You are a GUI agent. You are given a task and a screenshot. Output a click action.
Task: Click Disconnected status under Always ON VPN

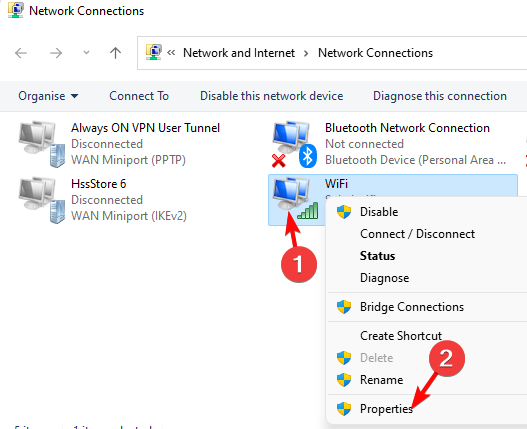(107, 144)
